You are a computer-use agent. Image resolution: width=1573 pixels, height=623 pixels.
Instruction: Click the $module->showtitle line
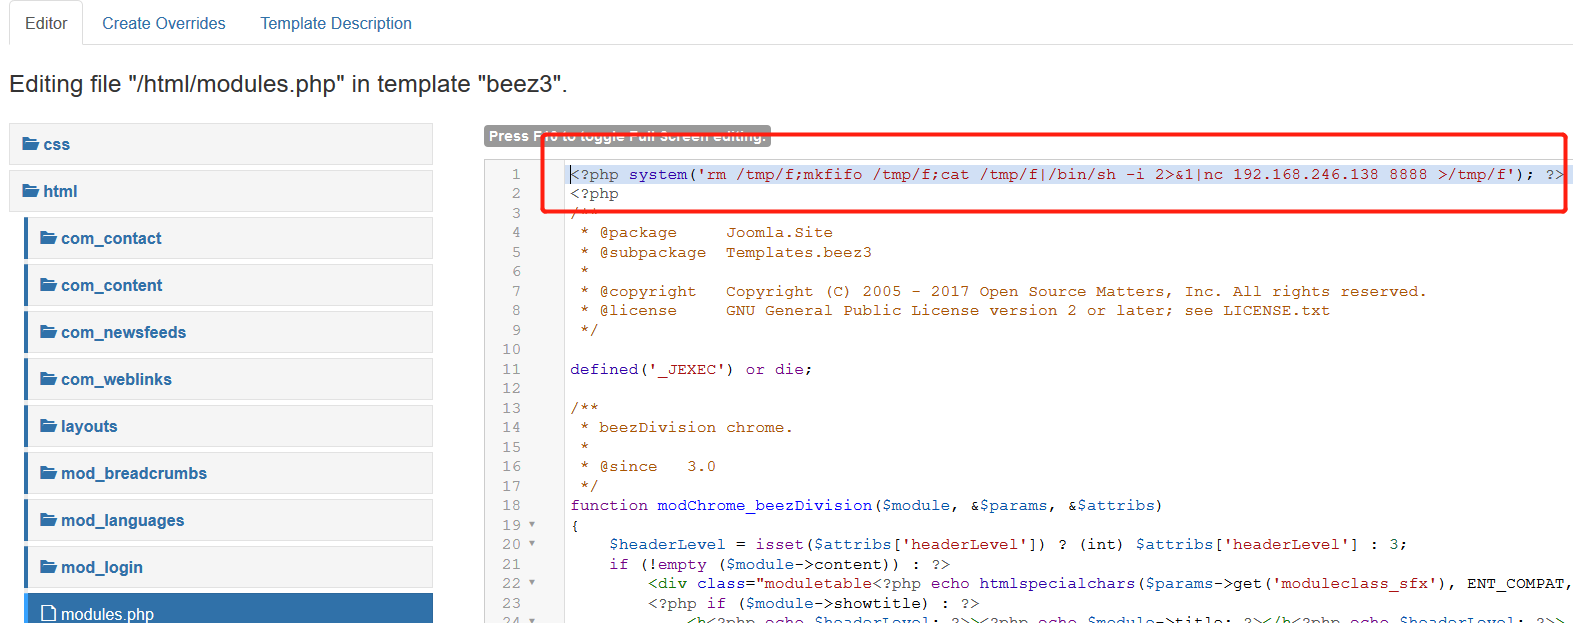pos(813,604)
